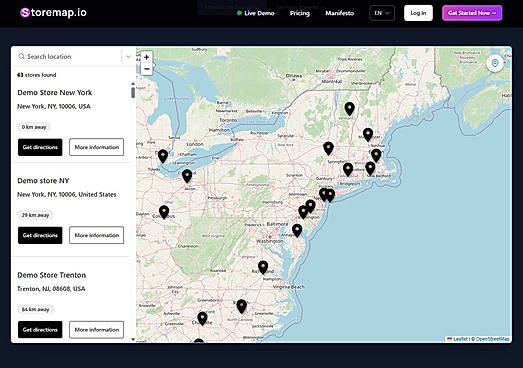Click the Storemap.io logo
Viewport: 523px width, 368px height.
click(x=53, y=13)
